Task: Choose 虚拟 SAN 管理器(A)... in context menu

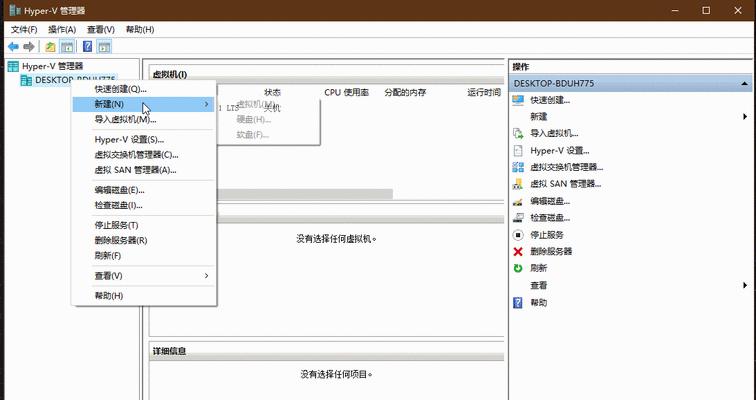Action: (x=144, y=170)
